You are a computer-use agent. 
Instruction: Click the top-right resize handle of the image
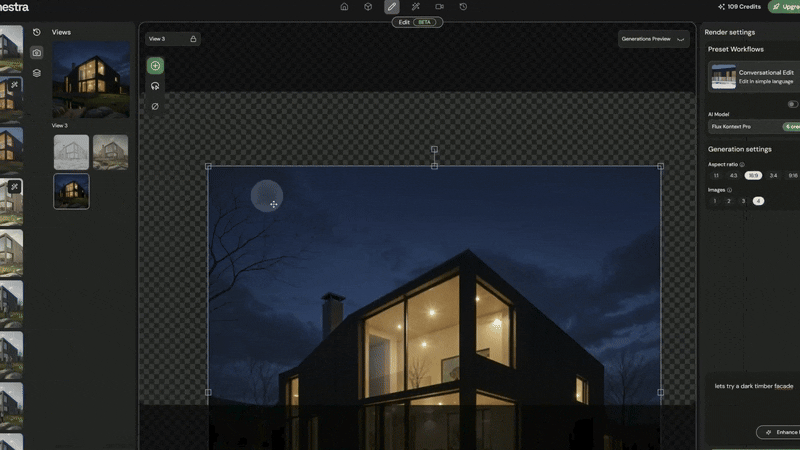click(661, 166)
